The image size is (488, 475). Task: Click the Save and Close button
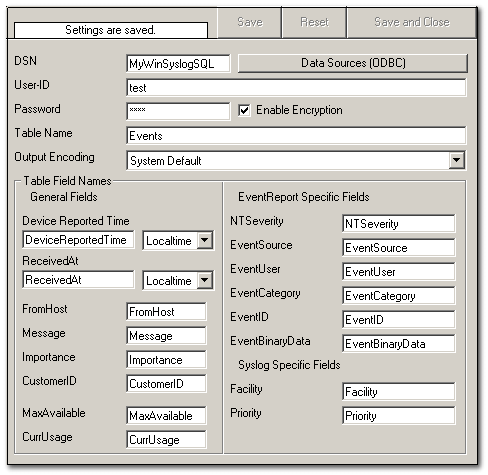pos(412,22)
